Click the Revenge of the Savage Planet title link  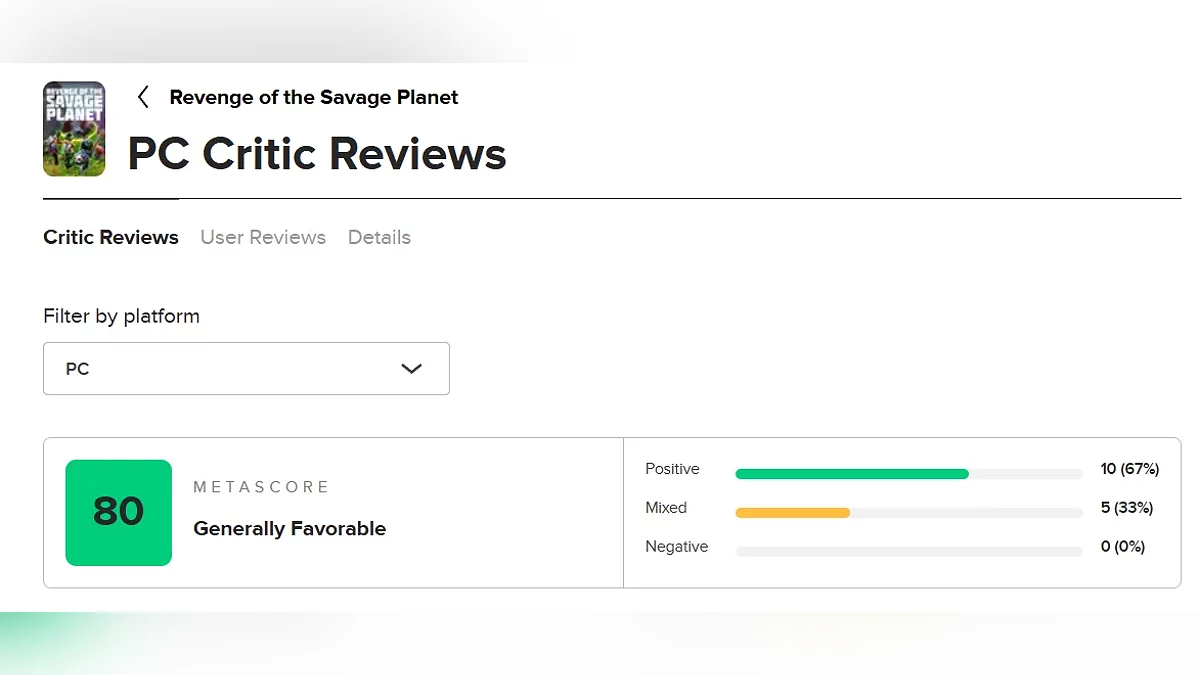point(314,97)
